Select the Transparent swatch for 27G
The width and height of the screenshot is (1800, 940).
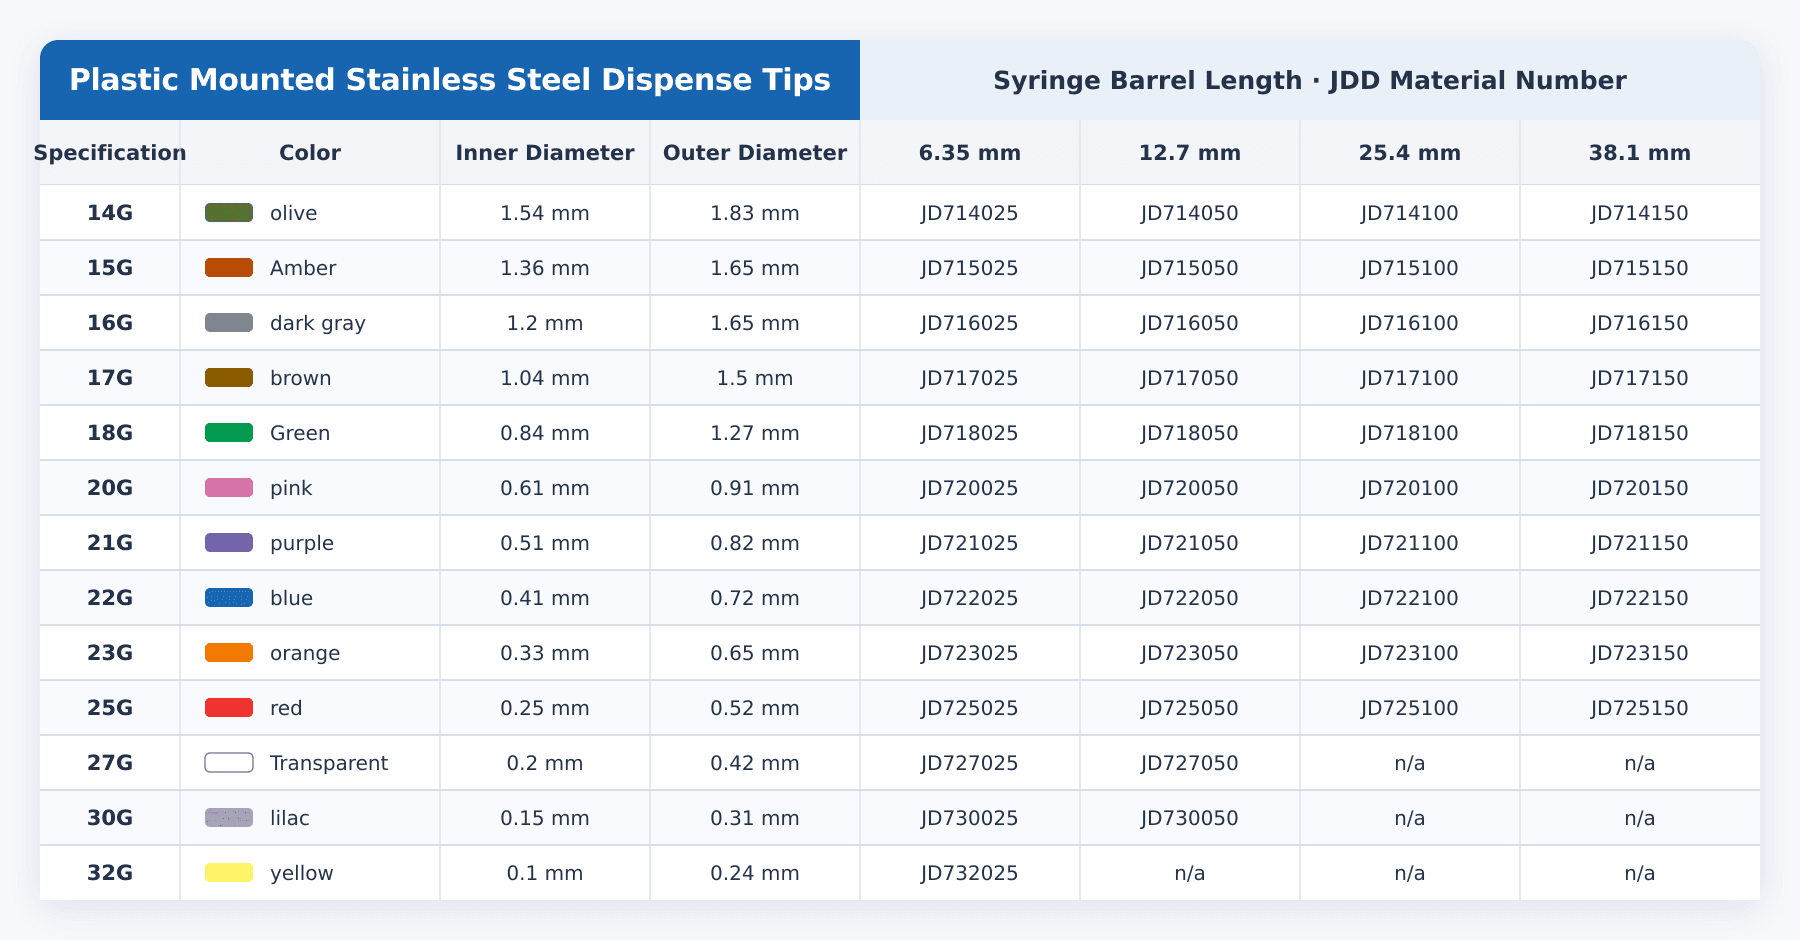pos(229,762)
